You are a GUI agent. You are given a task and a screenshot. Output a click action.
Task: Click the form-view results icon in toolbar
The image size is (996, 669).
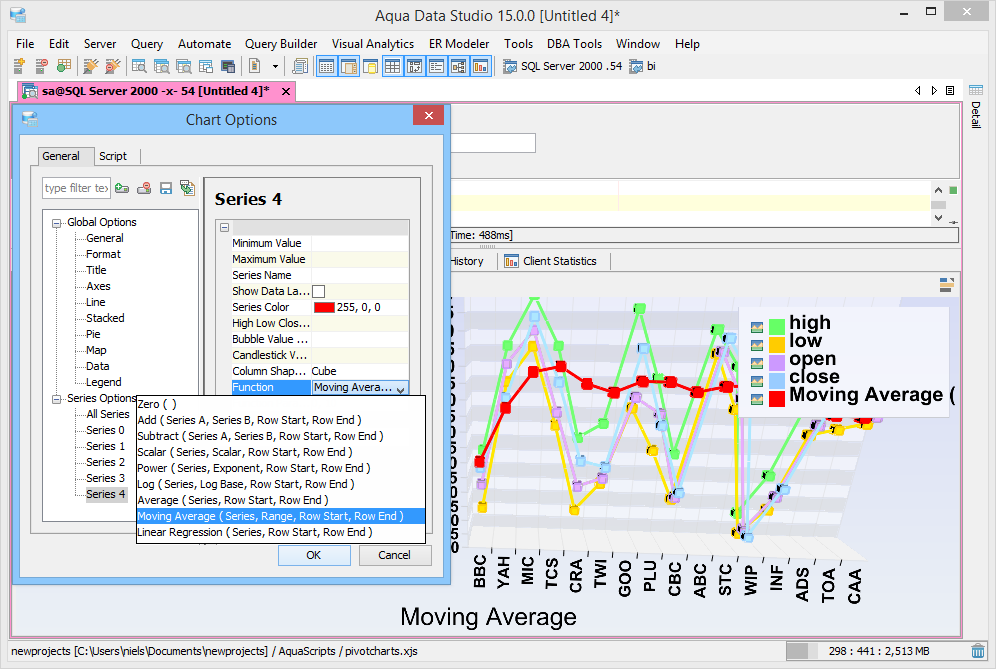(x=436, y=66)
